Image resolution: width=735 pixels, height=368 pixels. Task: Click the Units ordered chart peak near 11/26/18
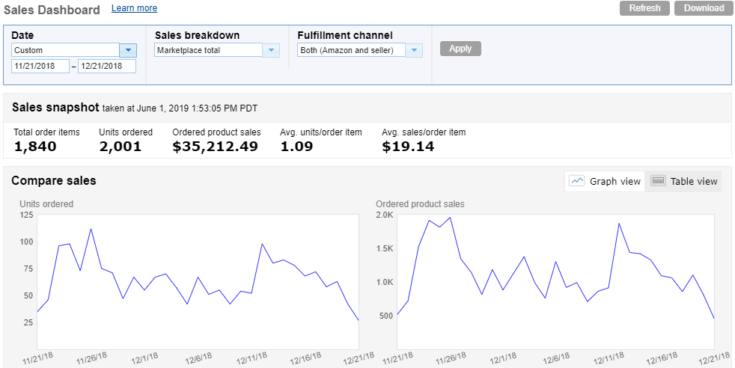point(90,229)
